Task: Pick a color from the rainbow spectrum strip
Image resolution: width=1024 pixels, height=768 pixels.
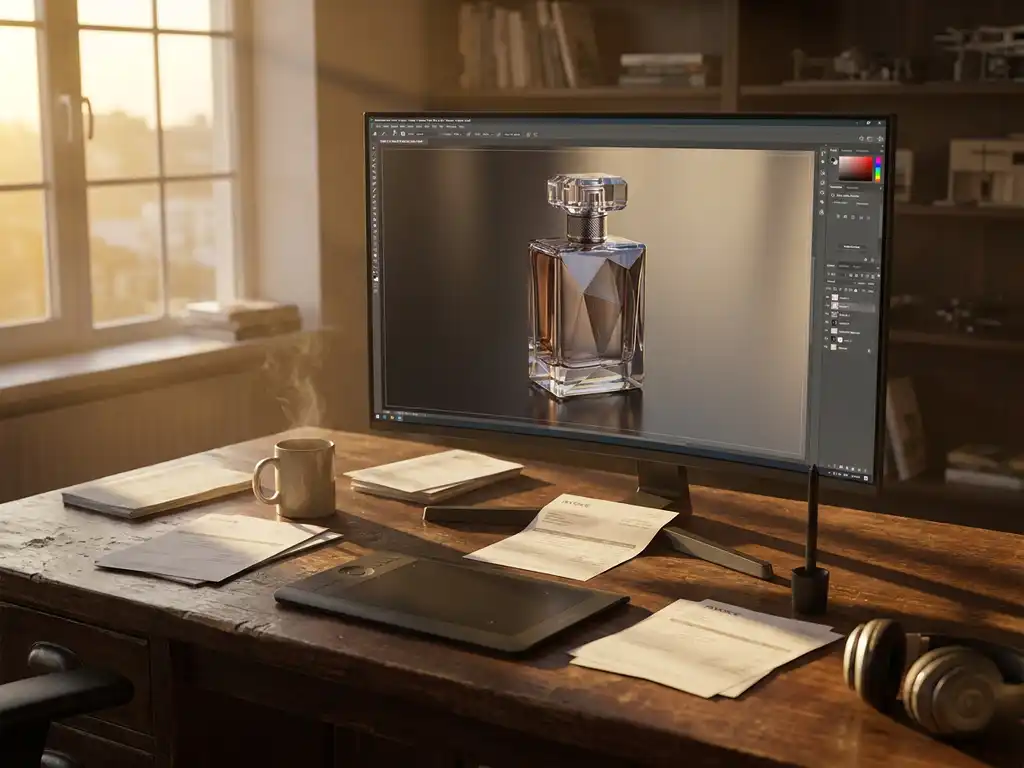Action: click(878, 168)
